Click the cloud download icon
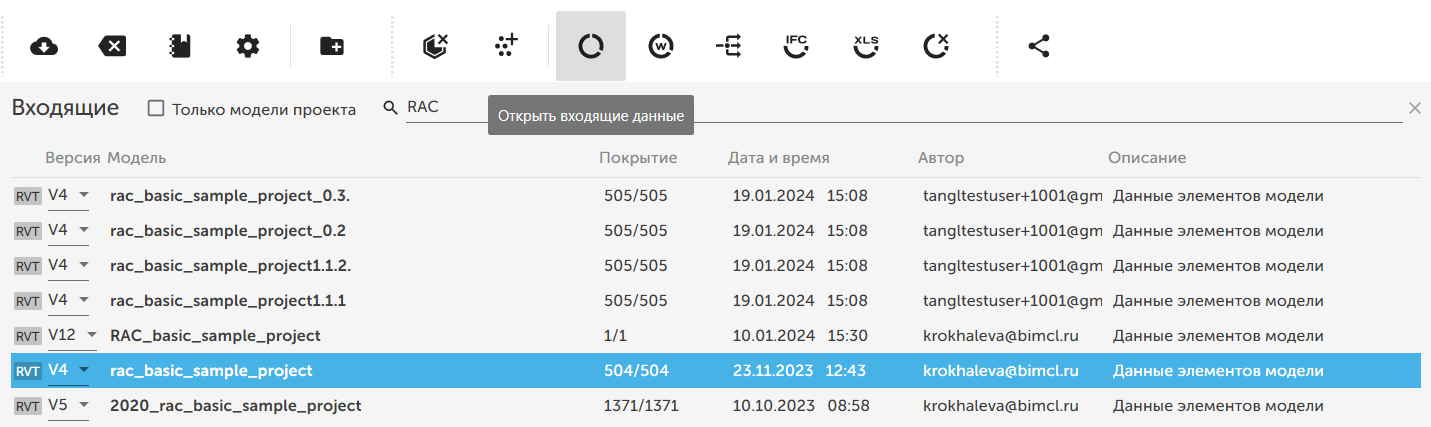Image resolution: width=1431 pixels, height=427 pixels. click(x=44, y=46)
